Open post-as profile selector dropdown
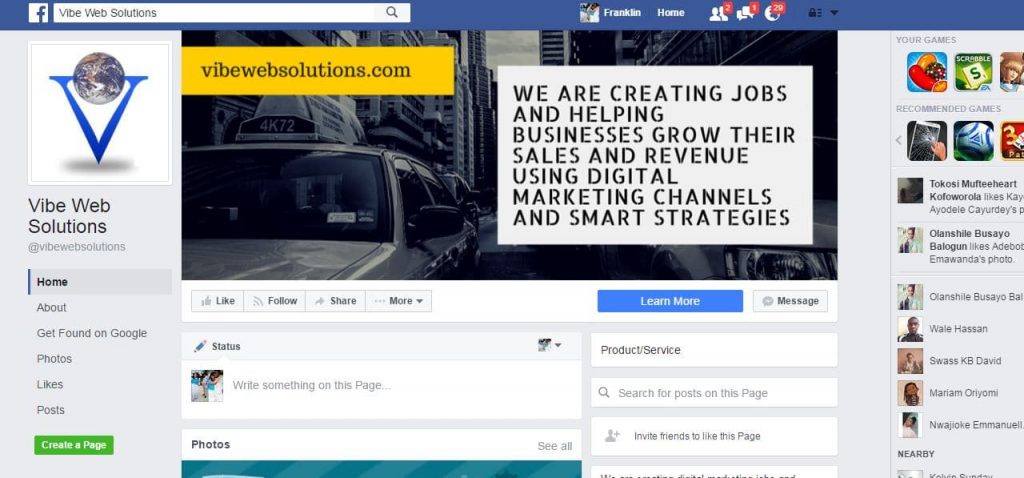The image size is (1024, 478). [549, 345]
